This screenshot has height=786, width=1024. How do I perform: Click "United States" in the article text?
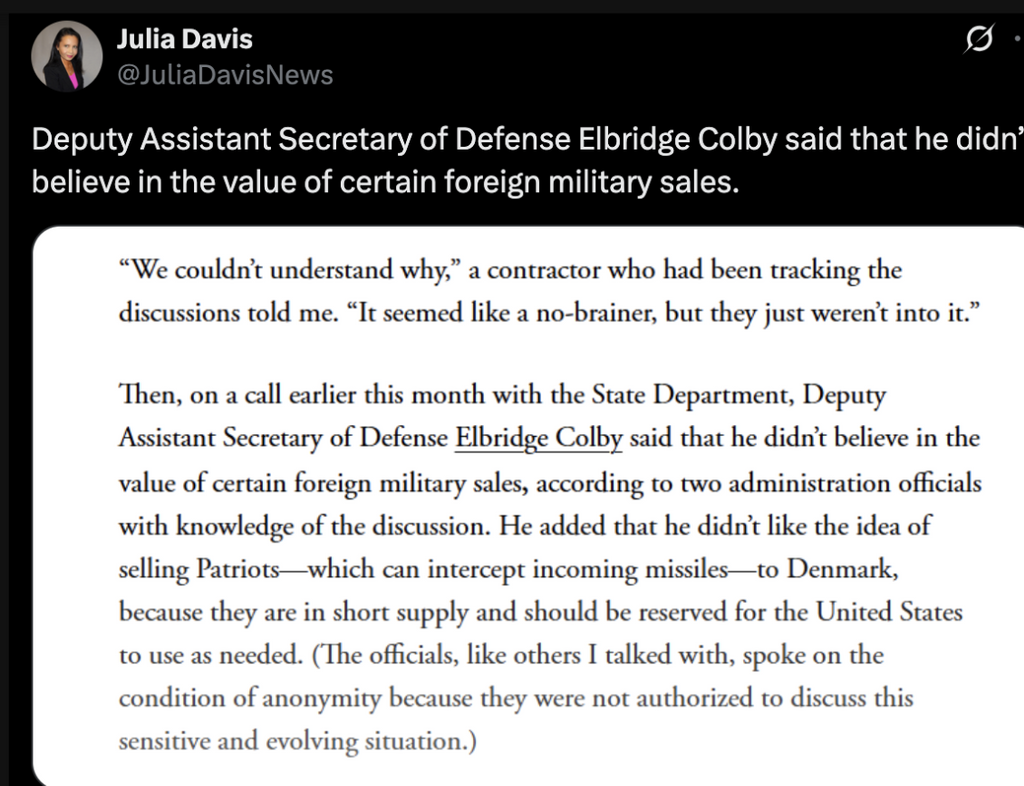click(889, 612)
